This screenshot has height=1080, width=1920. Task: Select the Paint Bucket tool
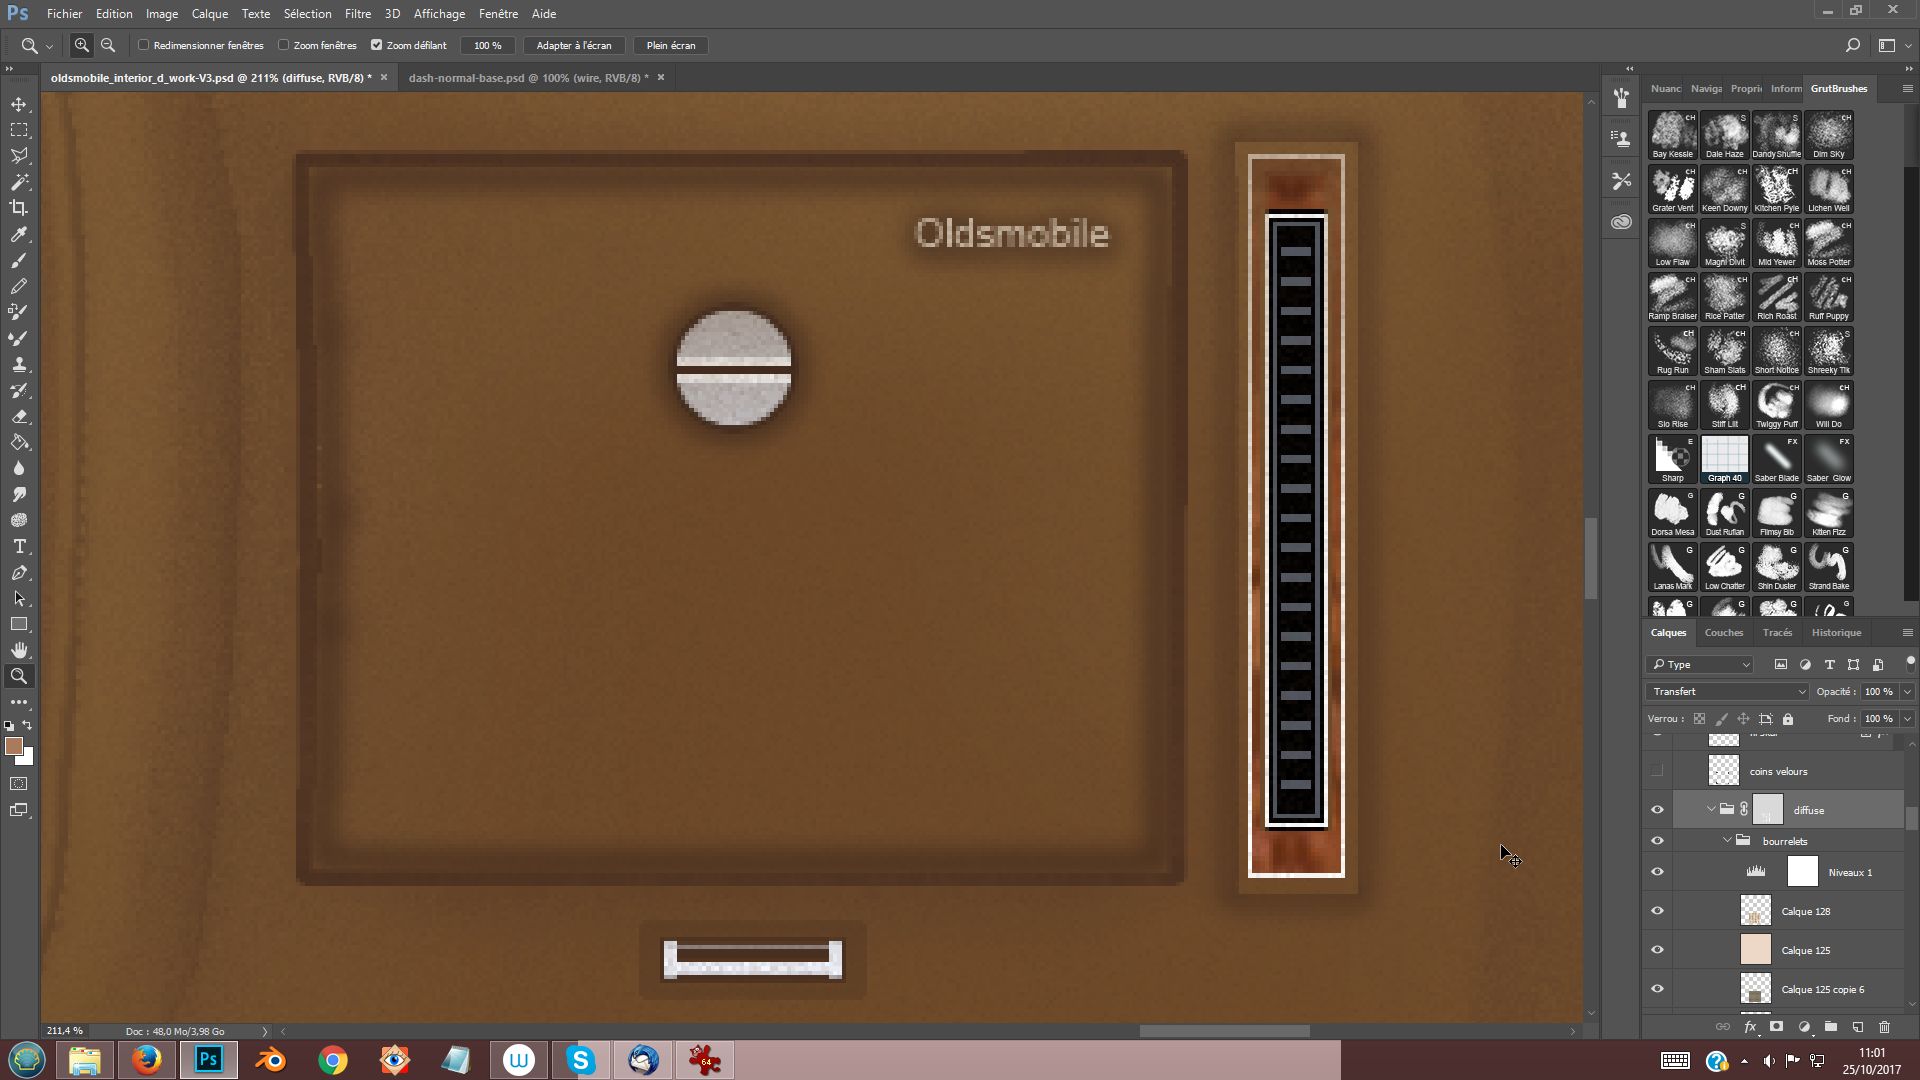19,442
